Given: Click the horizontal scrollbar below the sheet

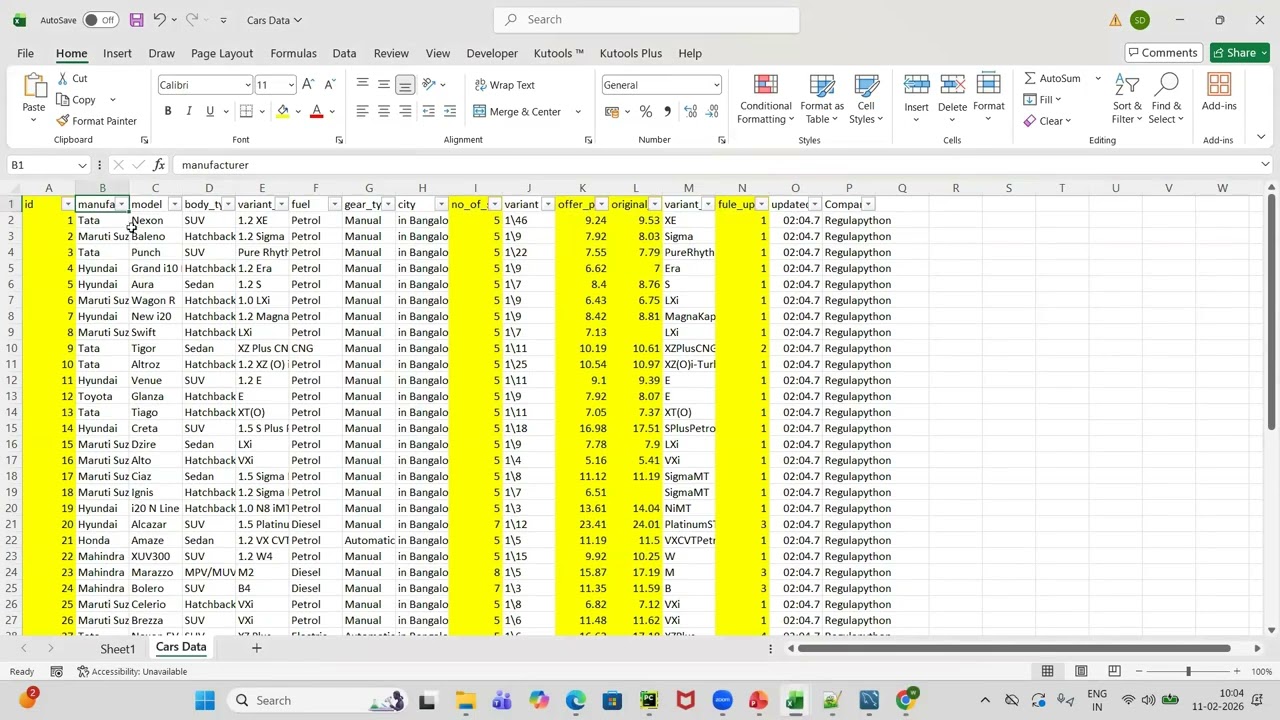Looking at the screenshot, I should coord(1013,648).
